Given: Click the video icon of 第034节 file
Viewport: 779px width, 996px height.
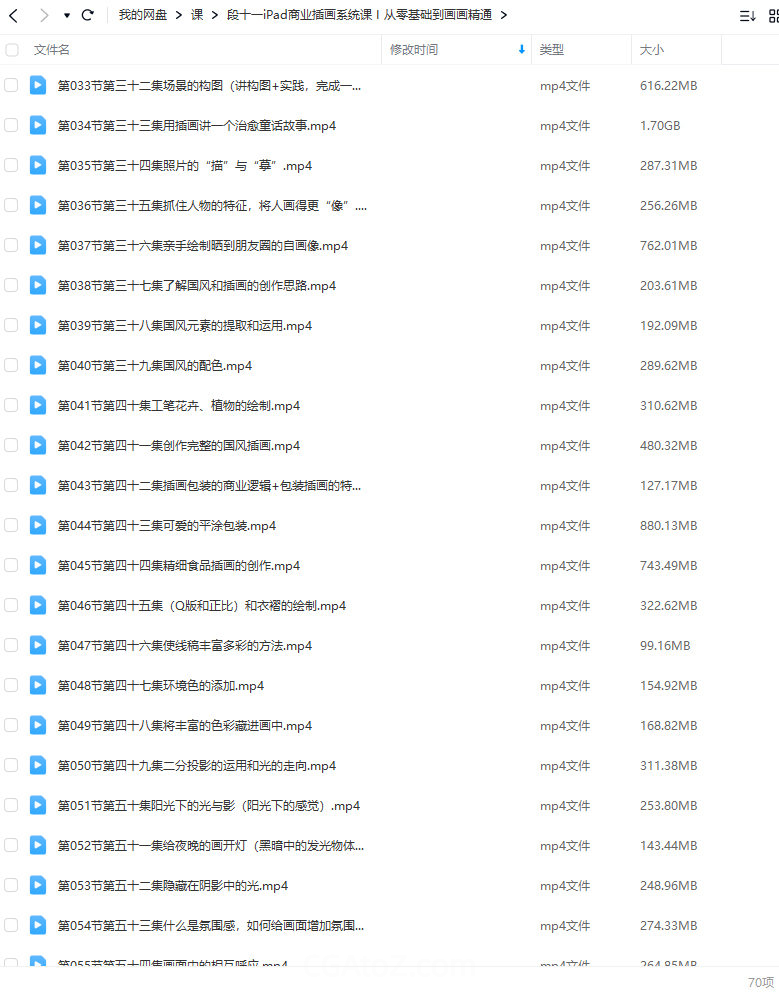Looking at the screenshot, I should pyautogui.click(x=38, y=125).
